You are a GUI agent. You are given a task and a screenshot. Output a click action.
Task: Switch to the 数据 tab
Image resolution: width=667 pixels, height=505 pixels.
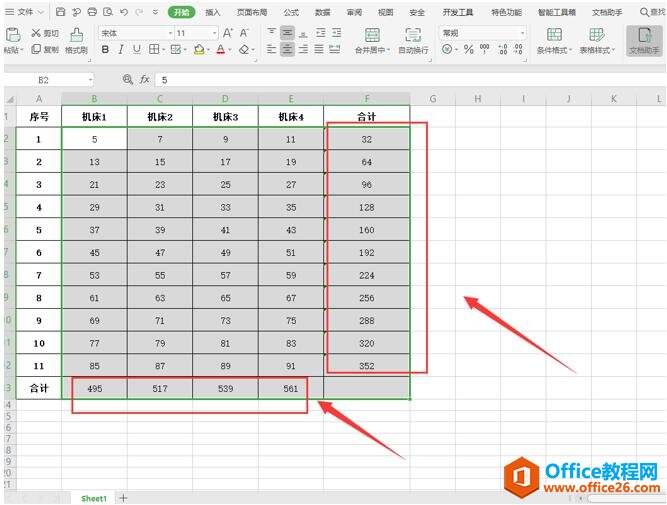[x=322, y=12]
